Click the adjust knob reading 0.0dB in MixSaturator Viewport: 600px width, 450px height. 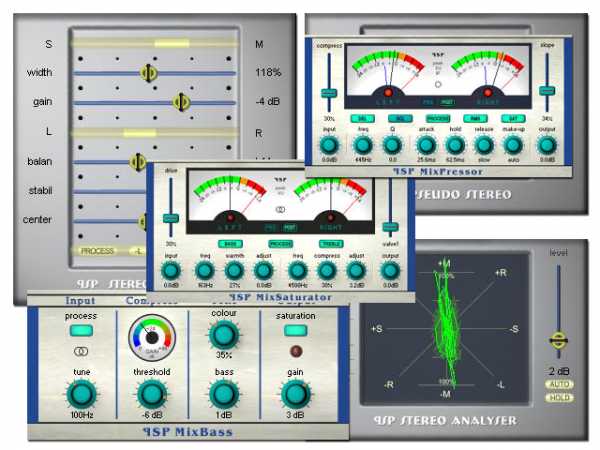(264, 271)
